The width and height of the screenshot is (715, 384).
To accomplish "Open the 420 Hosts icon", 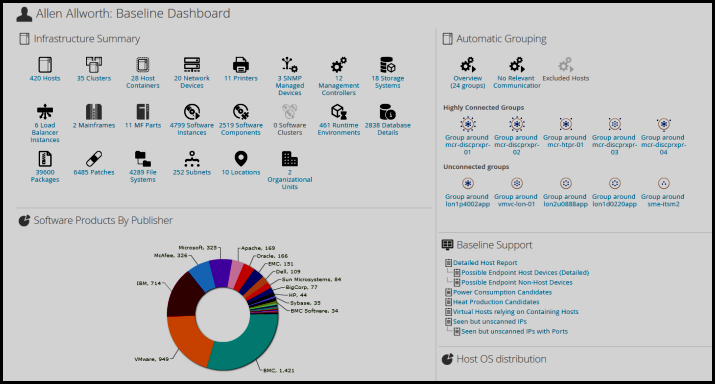I will tap(45, 65).
